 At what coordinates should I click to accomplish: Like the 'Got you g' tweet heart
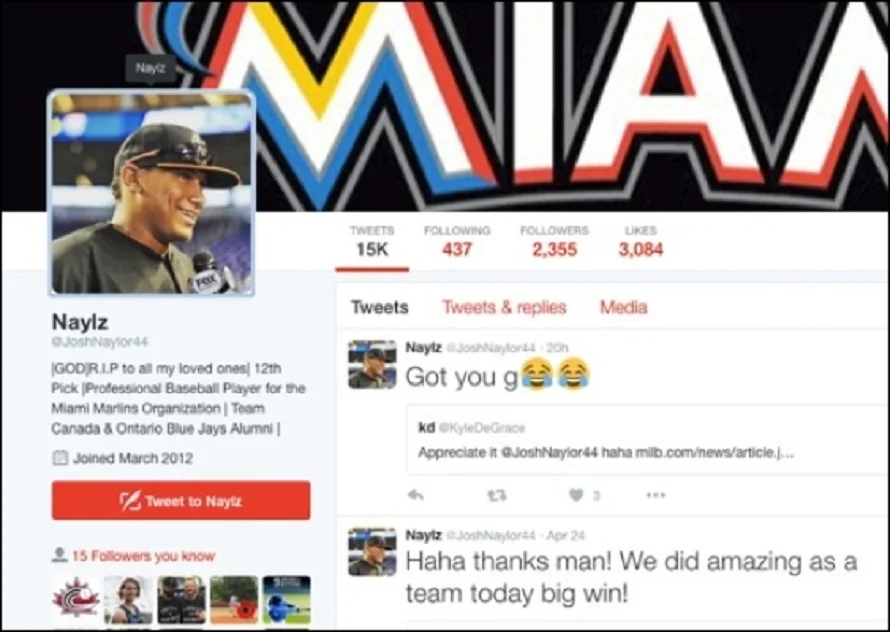pyautogui.click(x=576, y=495)
